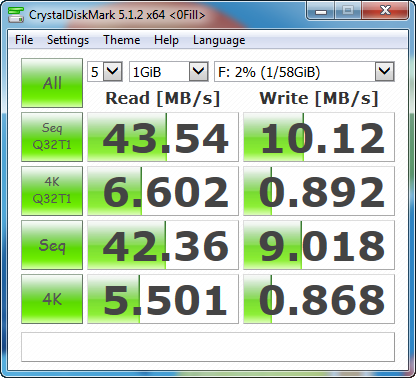Open the Theme menu

(x=122, y=40)
